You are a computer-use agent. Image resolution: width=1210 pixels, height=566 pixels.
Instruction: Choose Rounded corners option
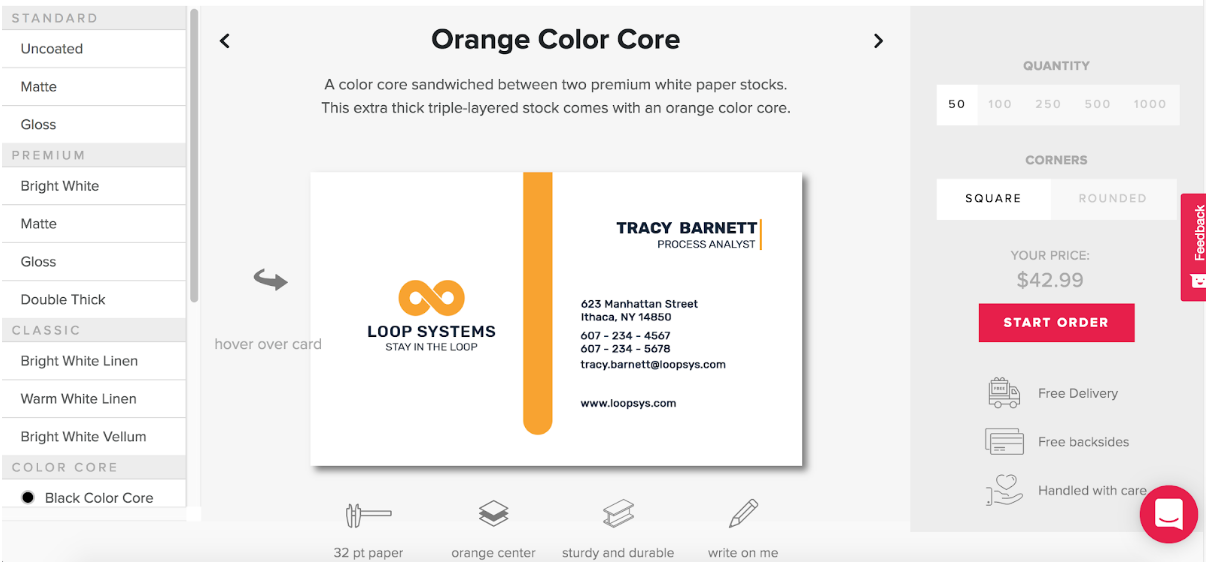click(1112, 198)
